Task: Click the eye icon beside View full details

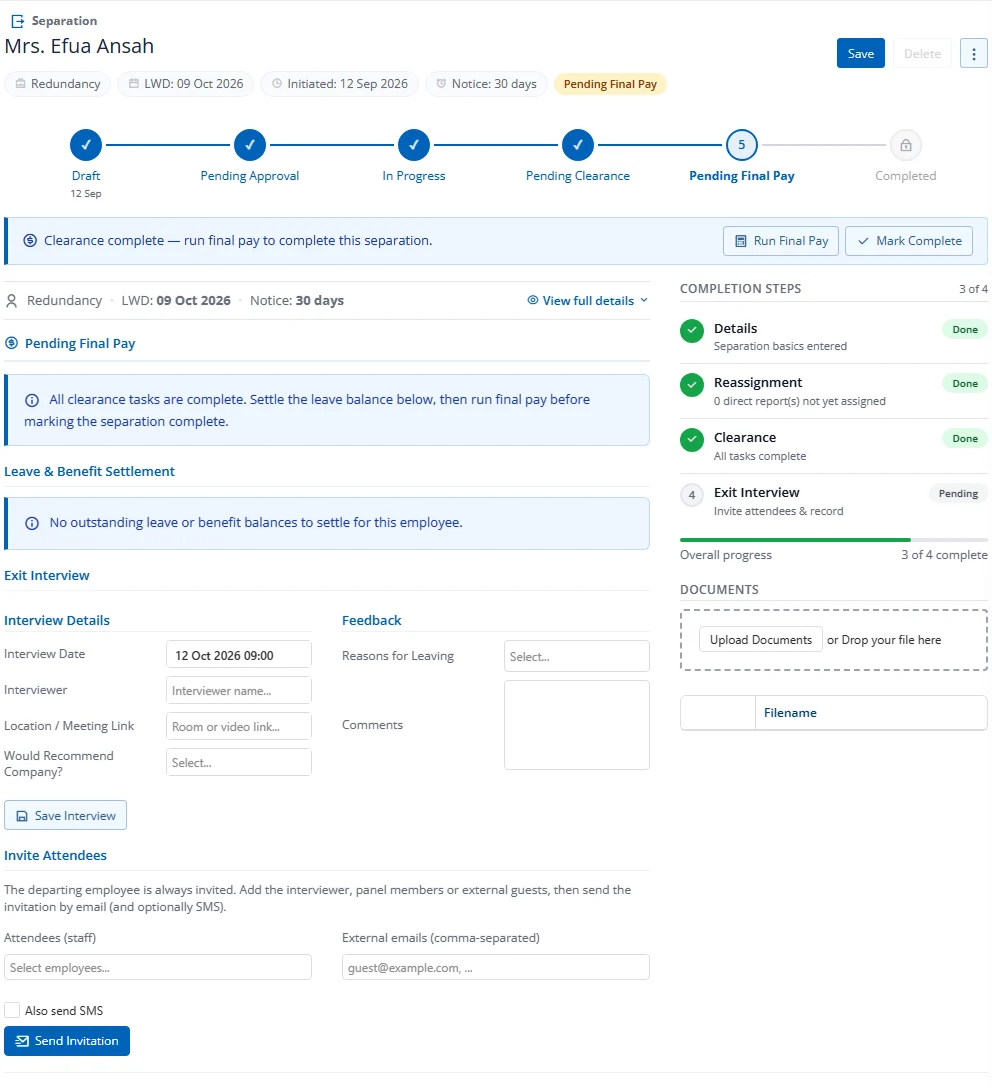Action: (x=533, y=300)
